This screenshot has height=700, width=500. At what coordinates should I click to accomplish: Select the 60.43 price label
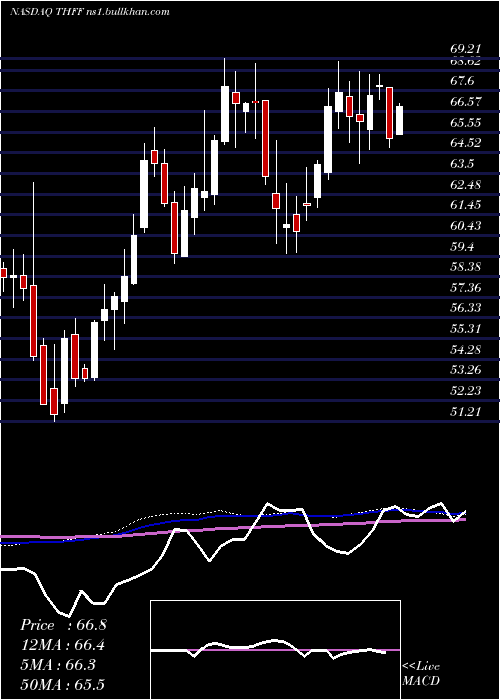tap(466, 226)
